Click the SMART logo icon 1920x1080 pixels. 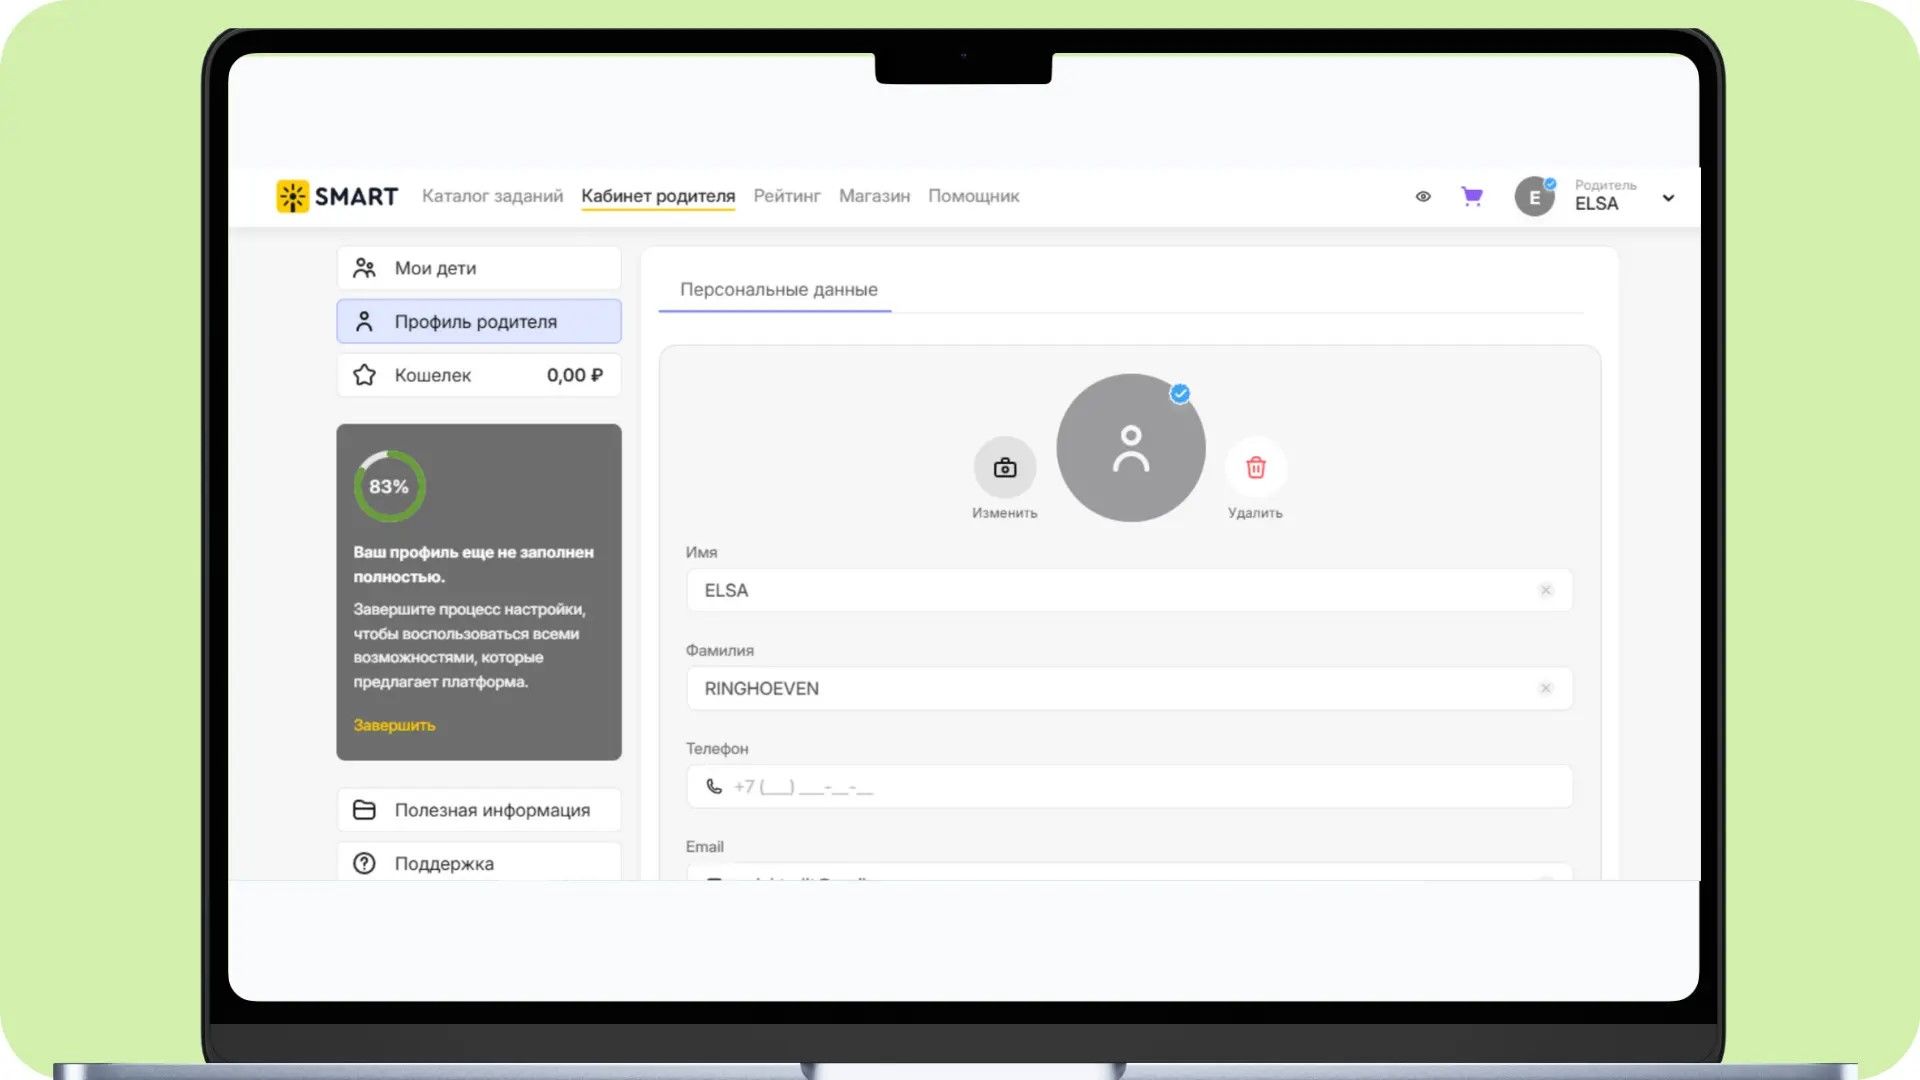tap(292, 196)
